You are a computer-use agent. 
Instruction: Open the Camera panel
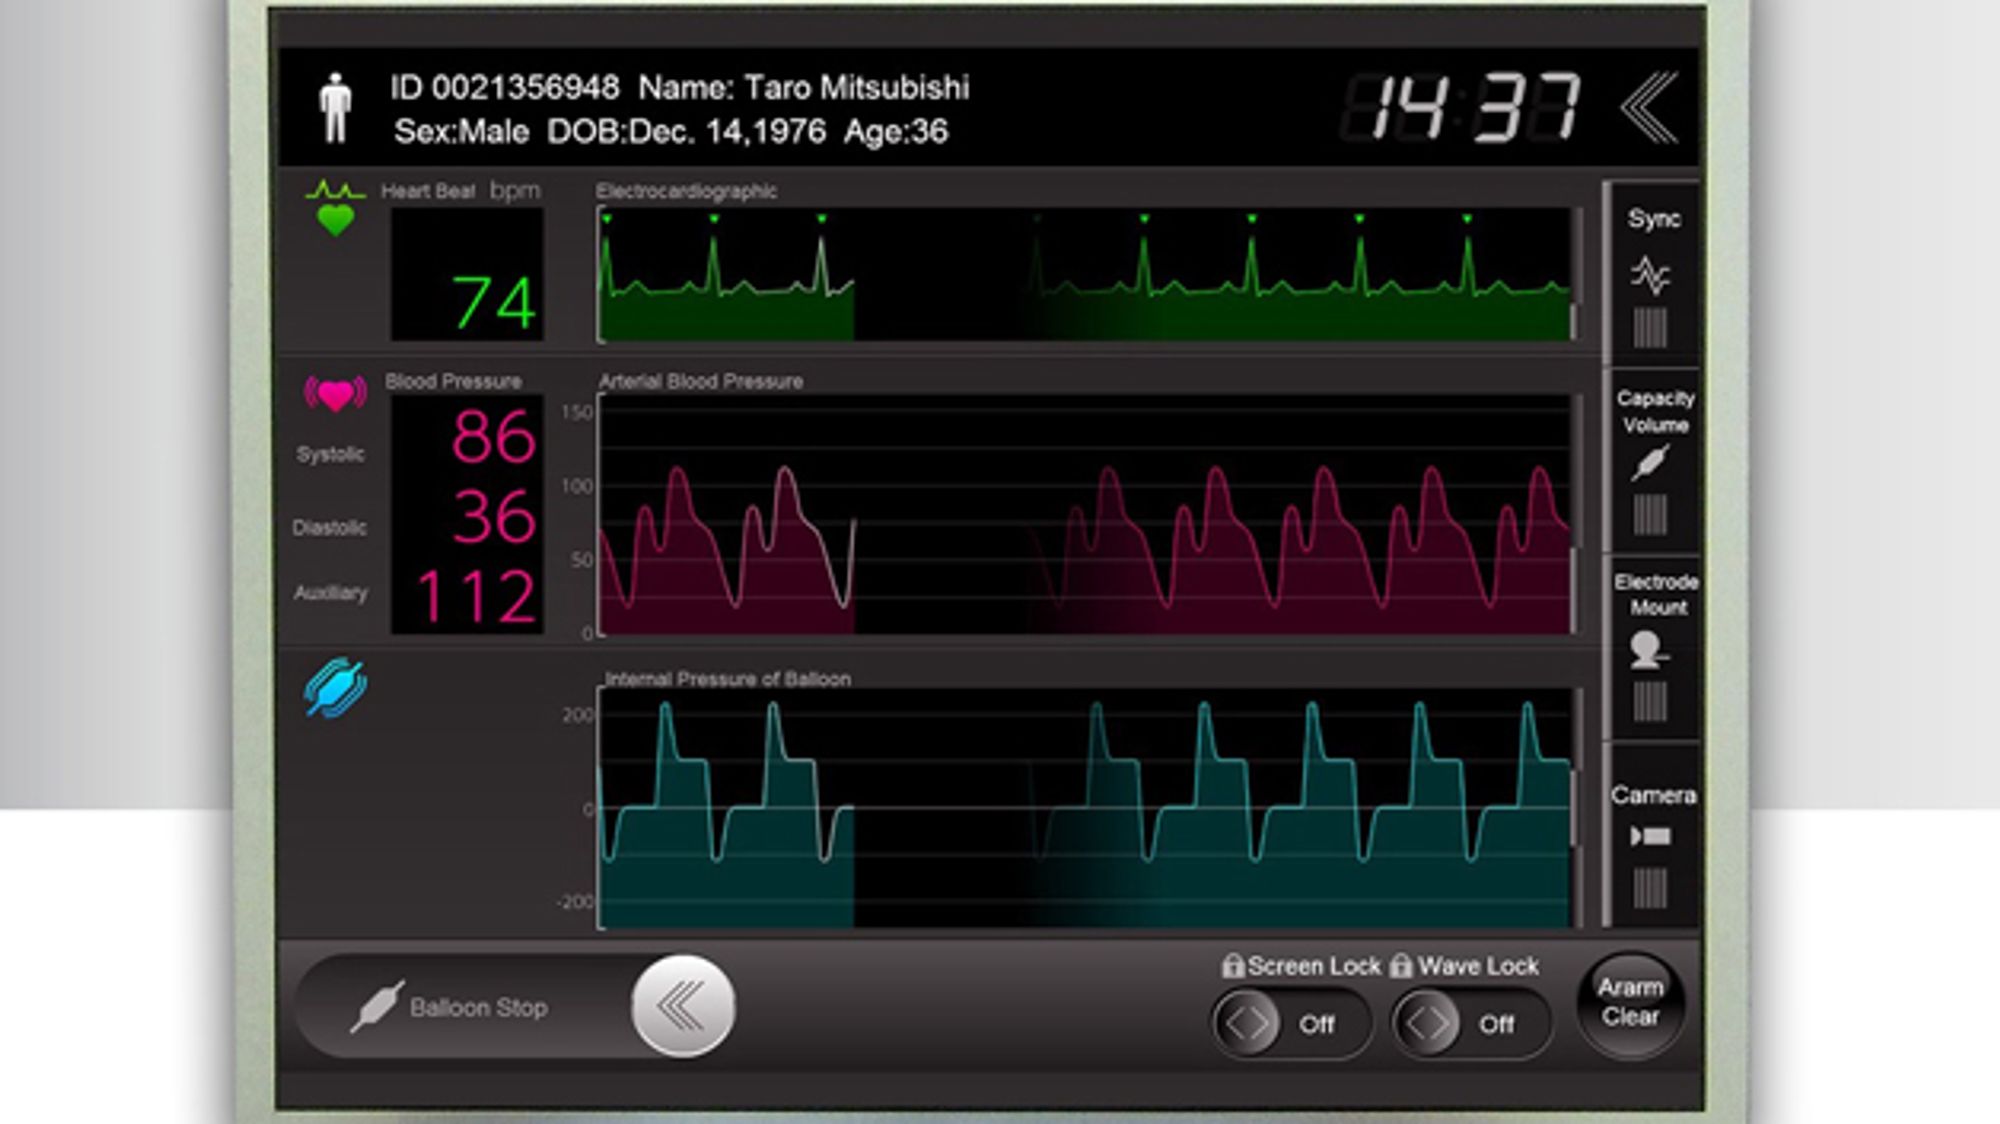[x=1652, y=835]
